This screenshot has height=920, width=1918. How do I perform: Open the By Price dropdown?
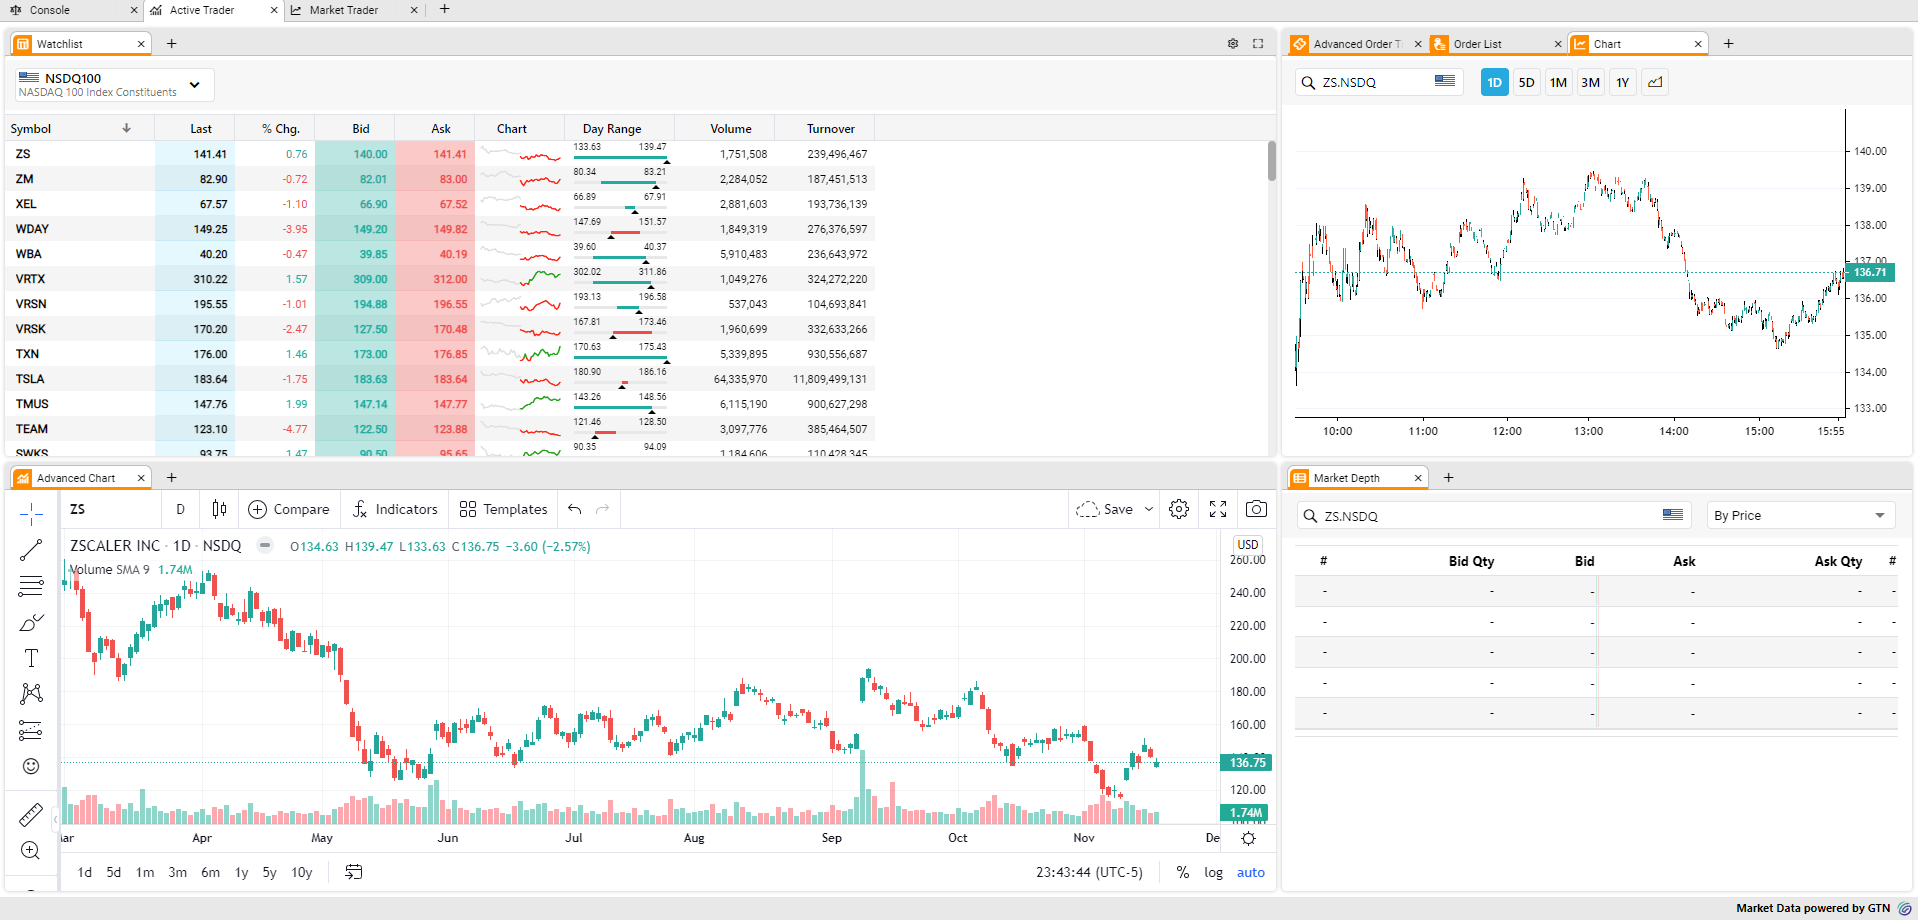1799,516
